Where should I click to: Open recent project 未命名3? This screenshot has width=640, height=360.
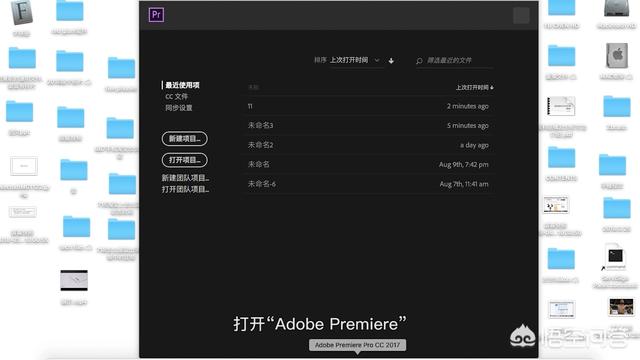click(368, 125)
